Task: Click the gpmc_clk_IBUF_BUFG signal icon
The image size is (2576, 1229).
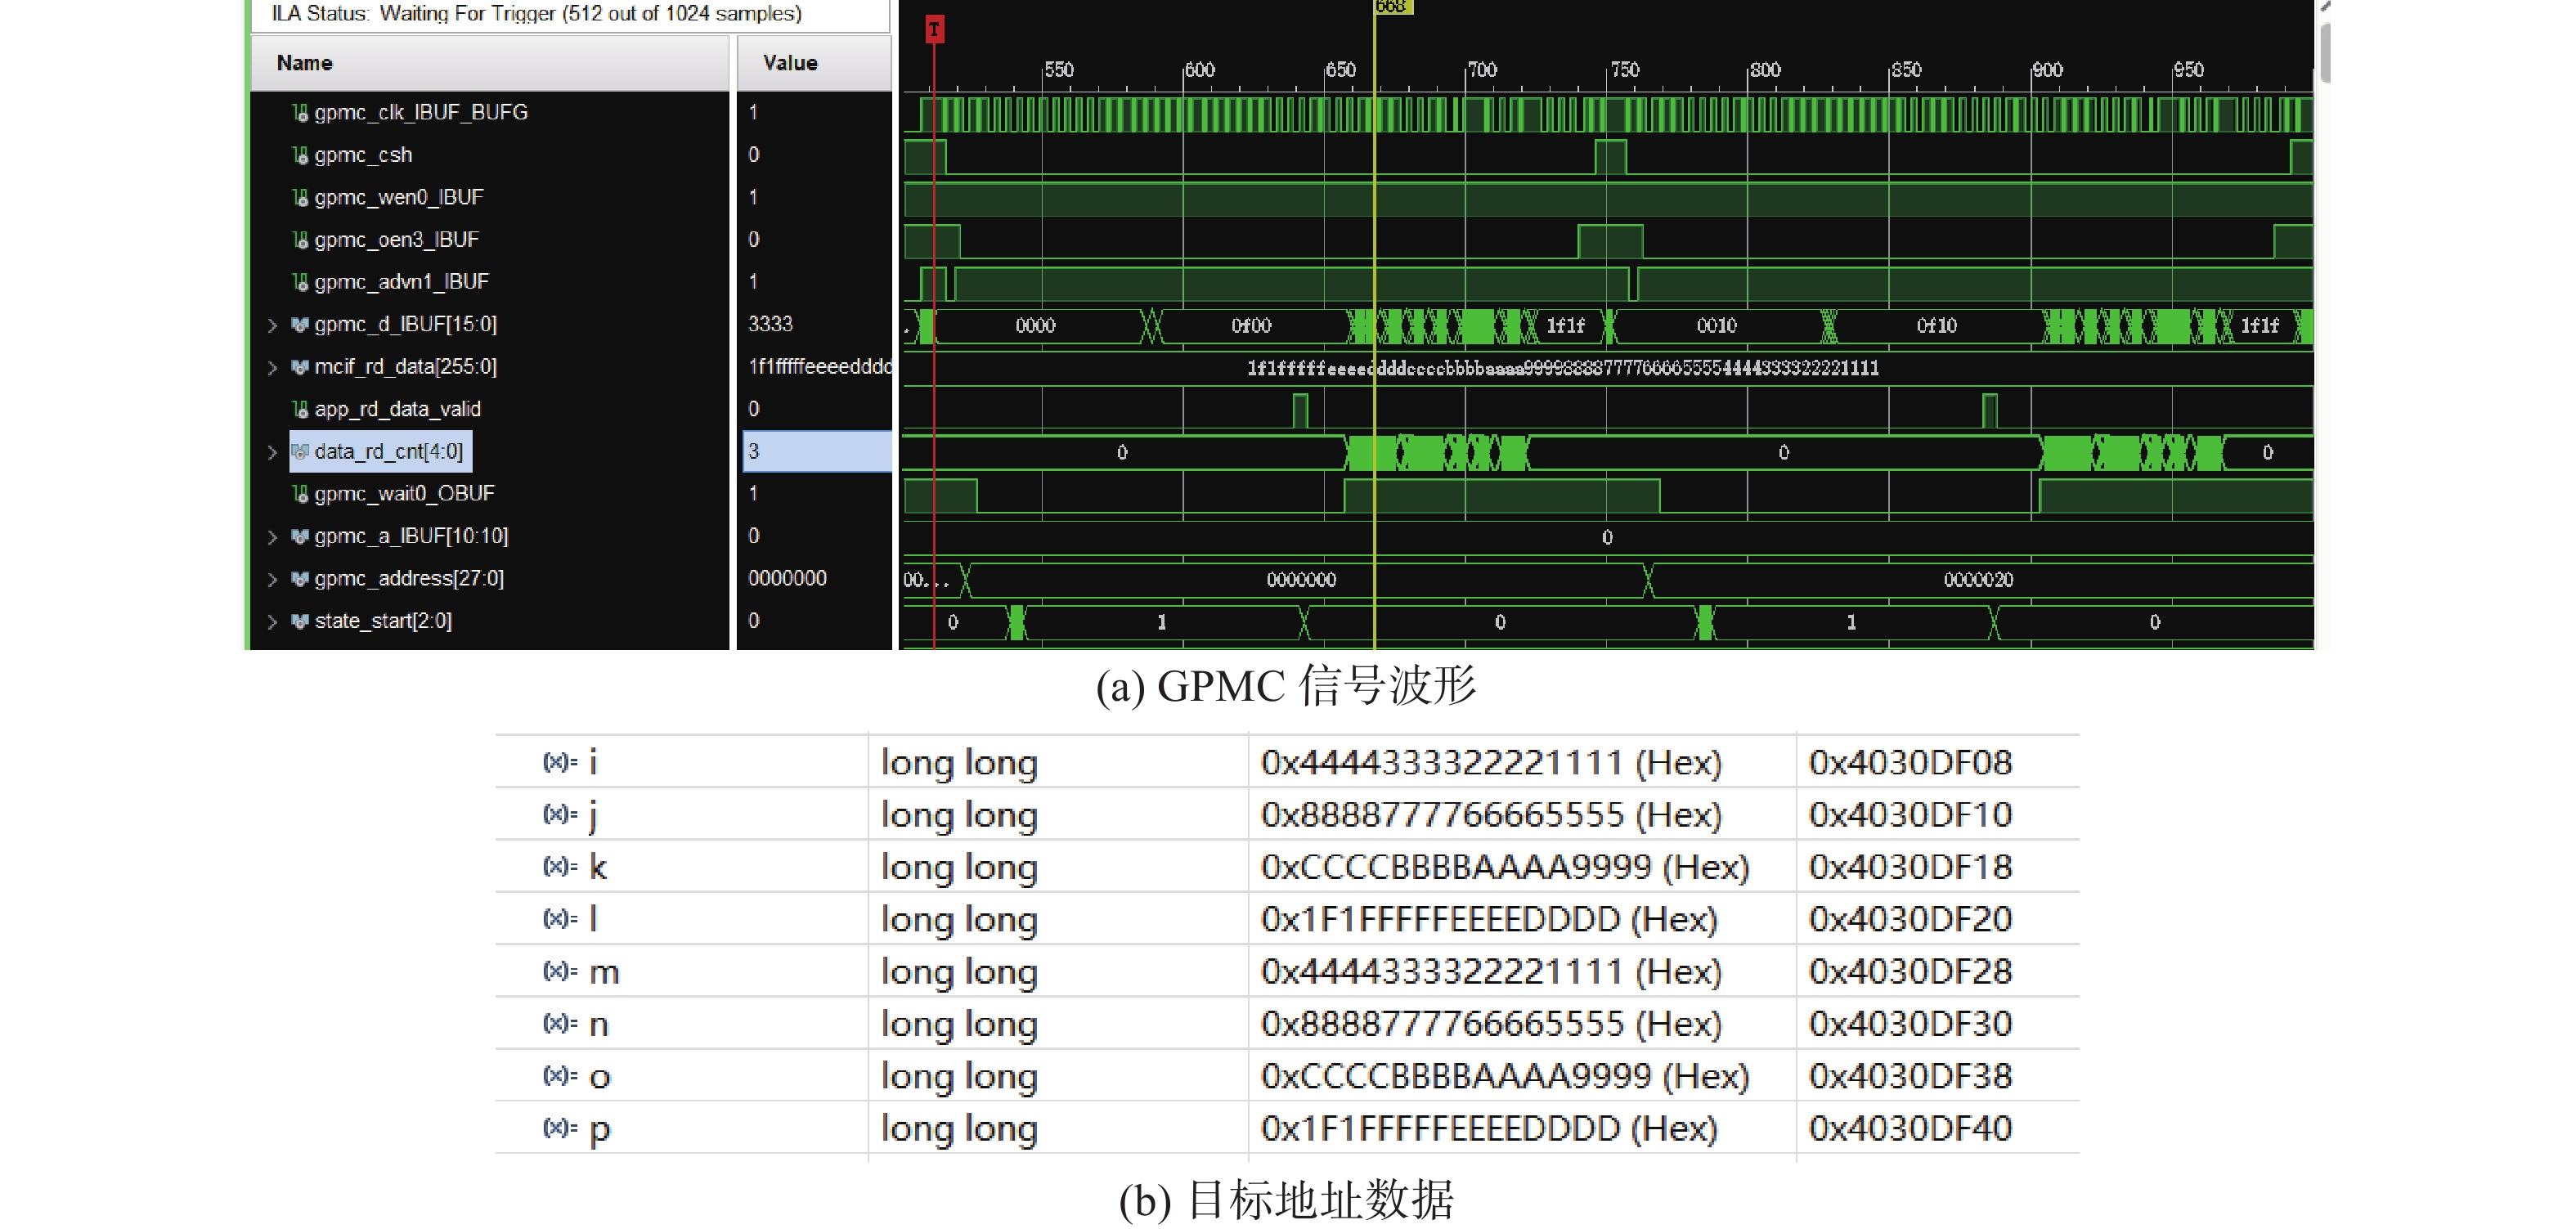Action: click(x=300, y=113)
